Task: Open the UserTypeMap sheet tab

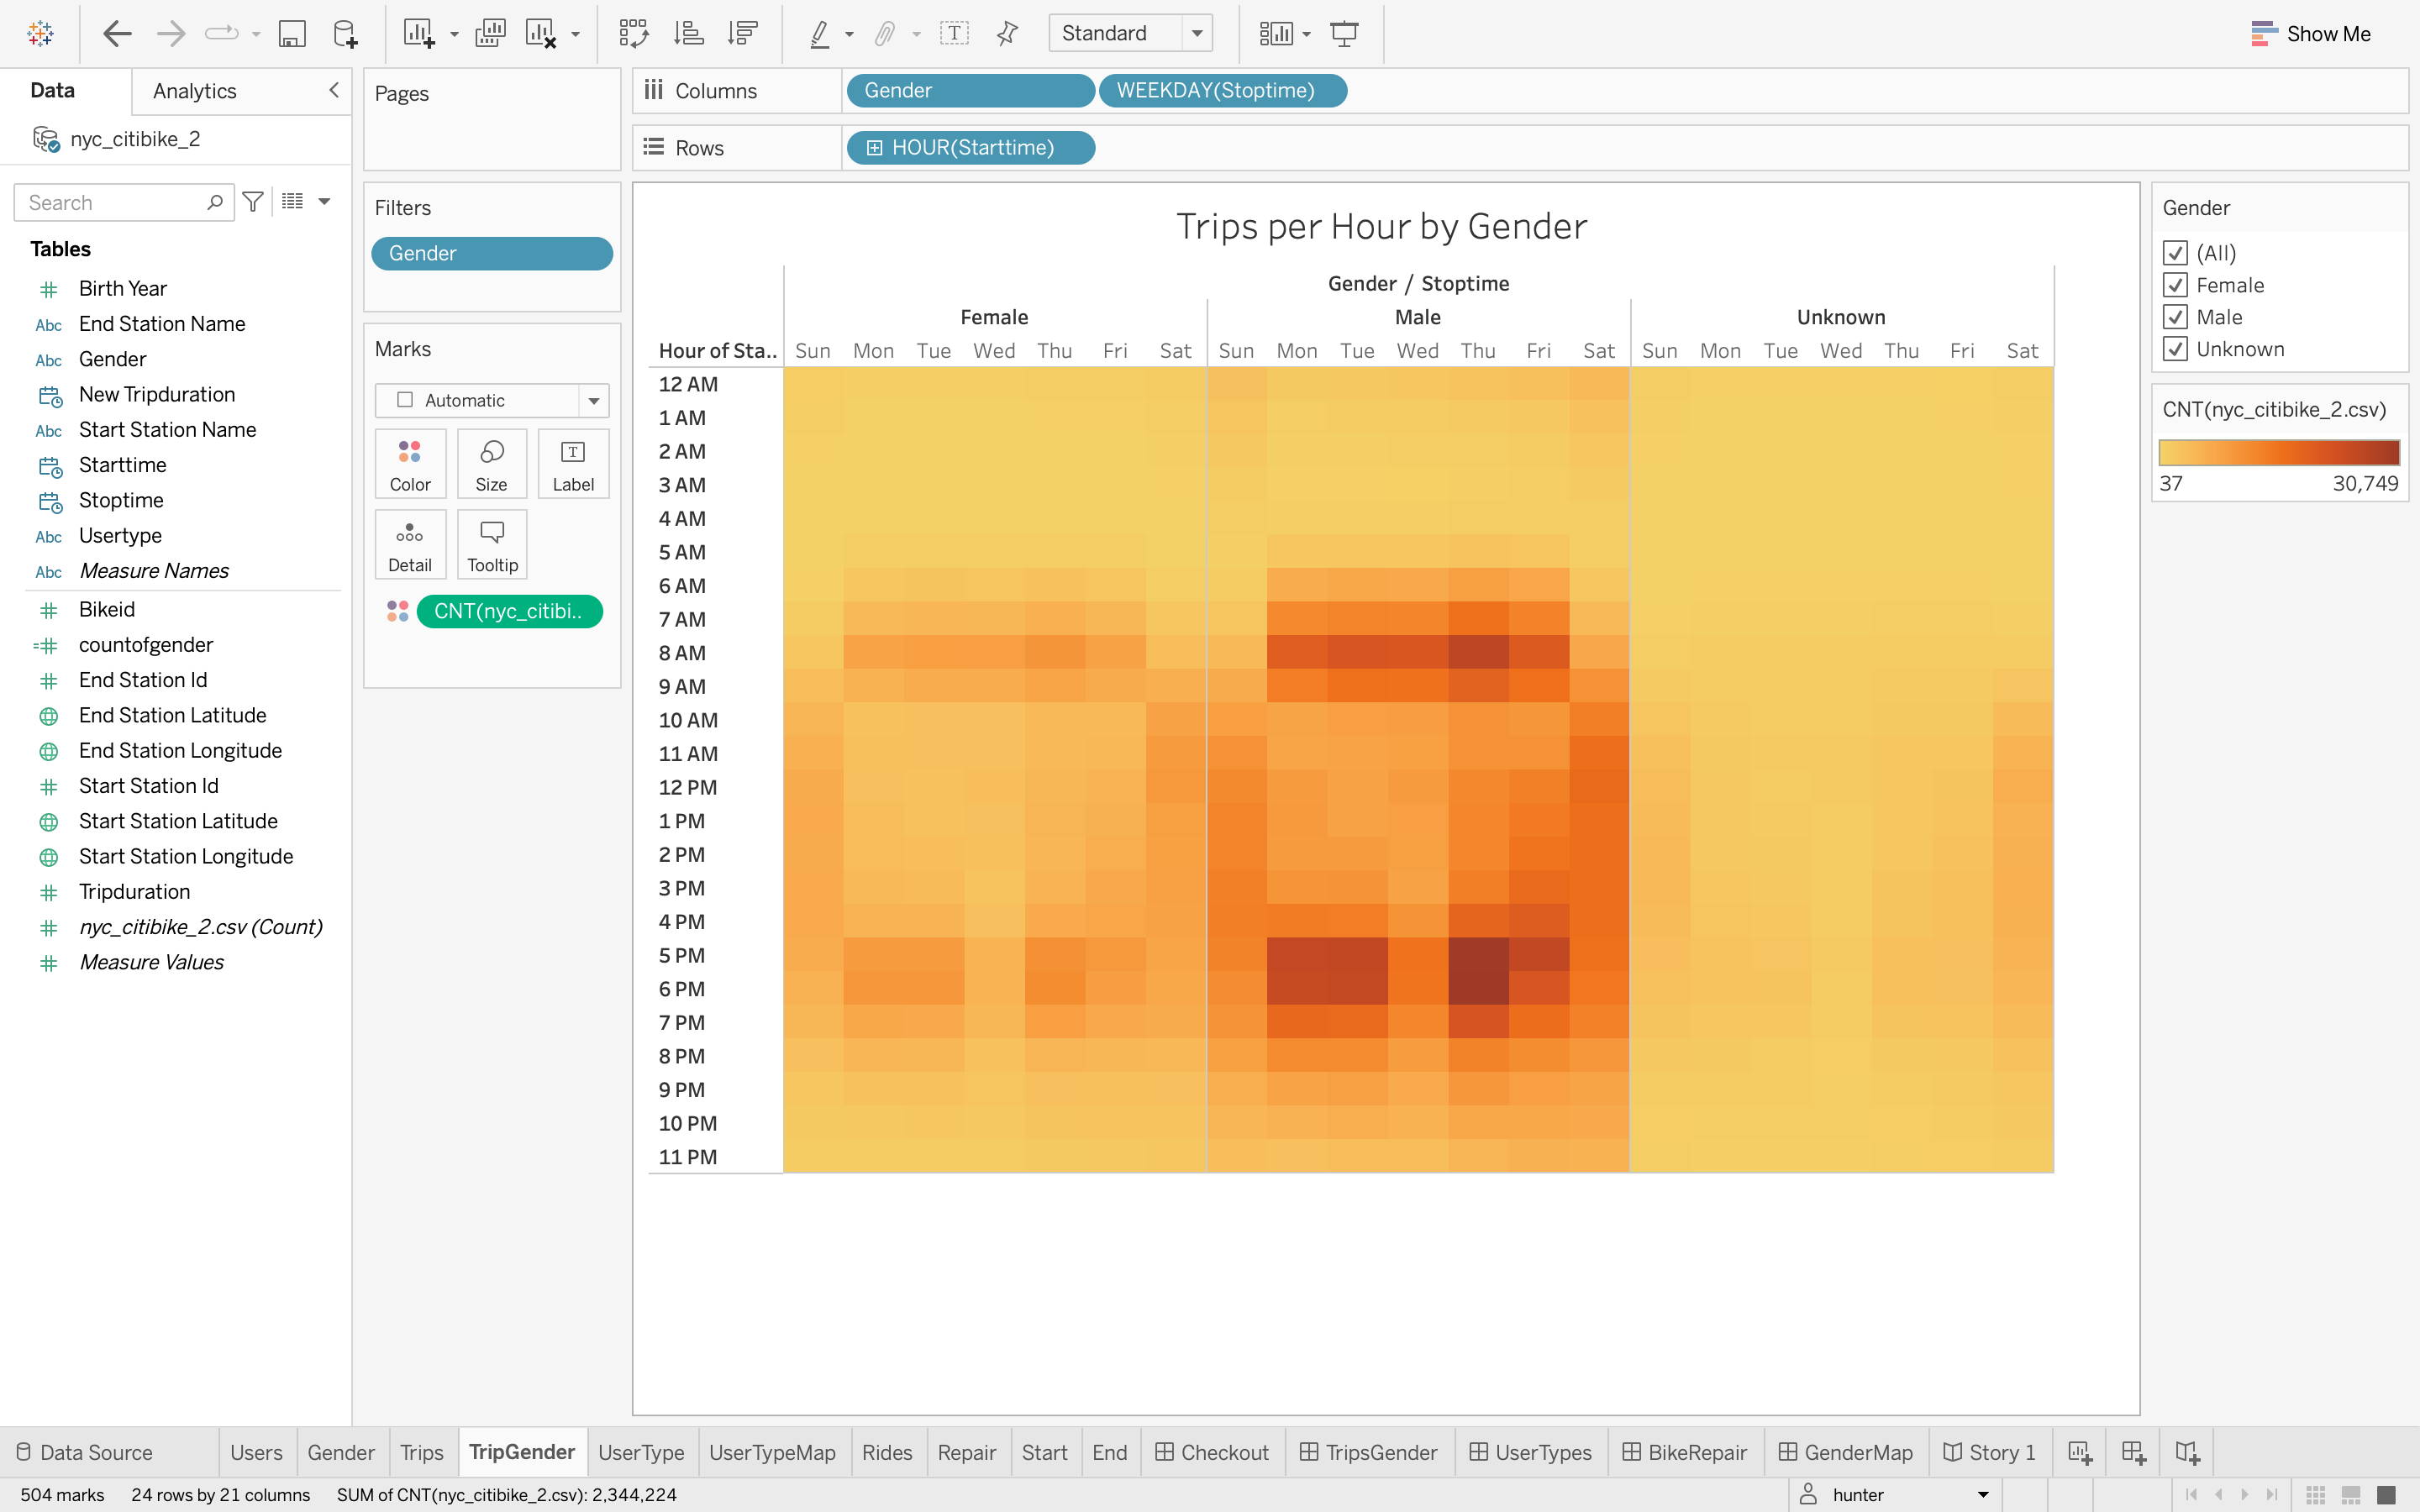Action: (x=772, y=1451)
